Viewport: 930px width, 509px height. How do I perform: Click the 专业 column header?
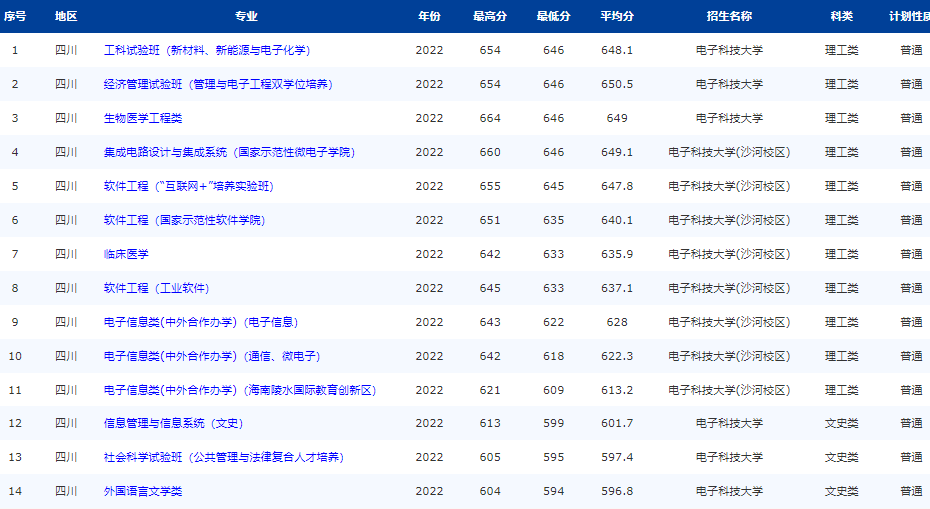tap(246, 17)
